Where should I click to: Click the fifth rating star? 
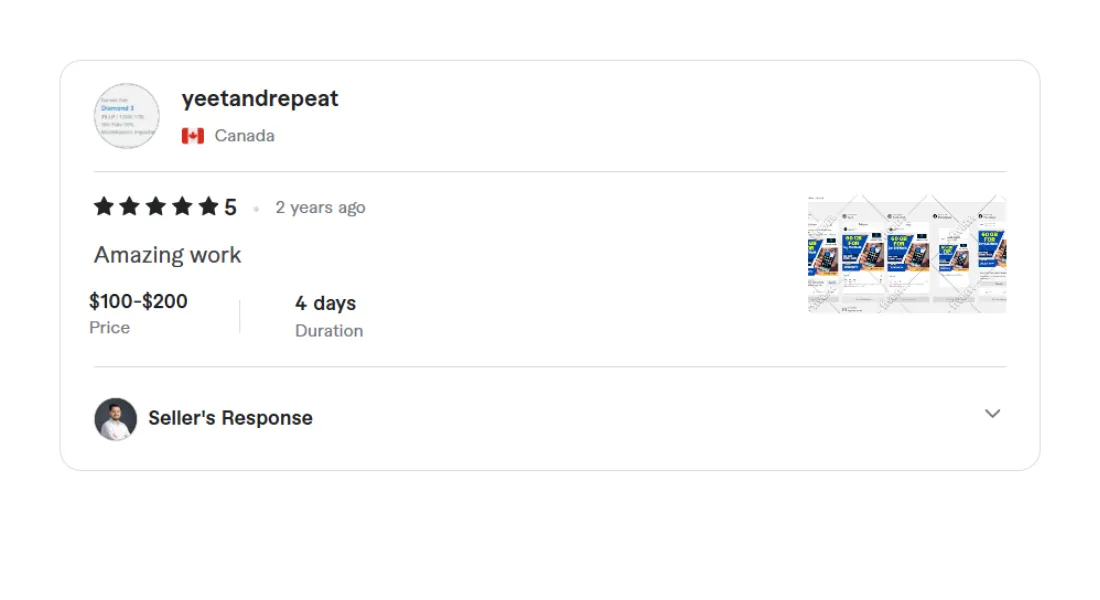click(208, 207)
